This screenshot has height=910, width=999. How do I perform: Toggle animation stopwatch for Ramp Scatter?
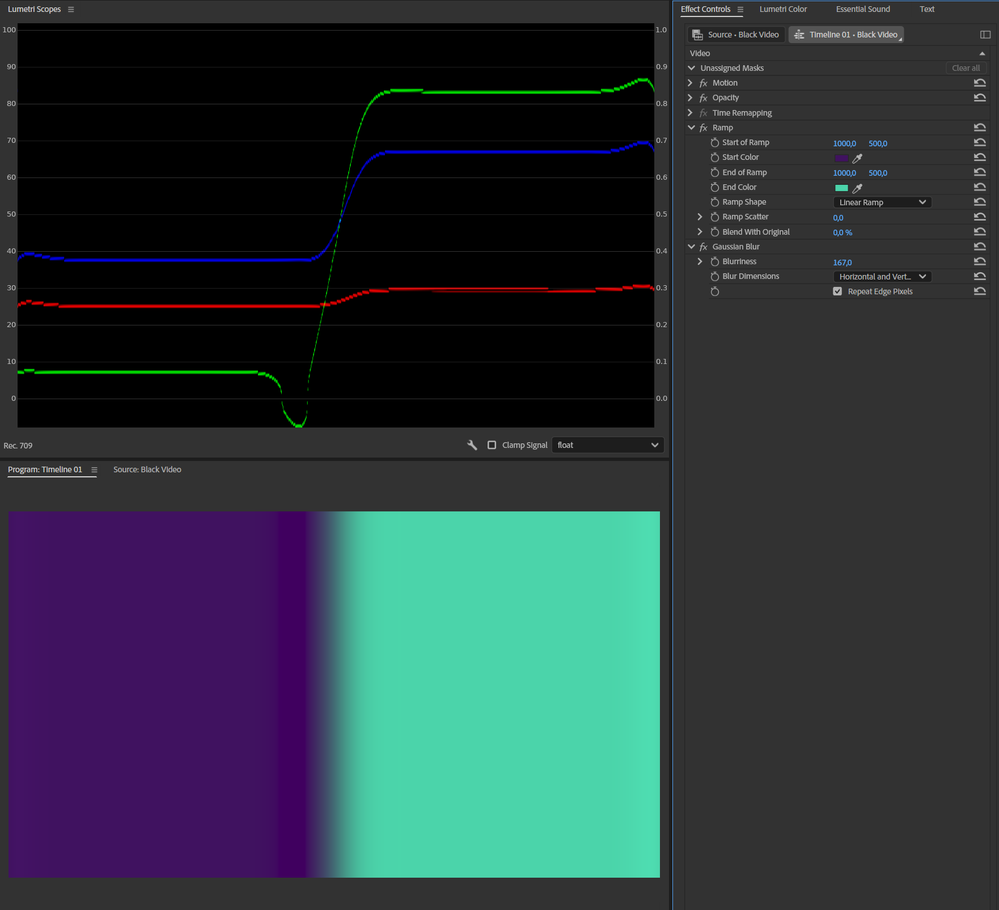pos(715,217)
